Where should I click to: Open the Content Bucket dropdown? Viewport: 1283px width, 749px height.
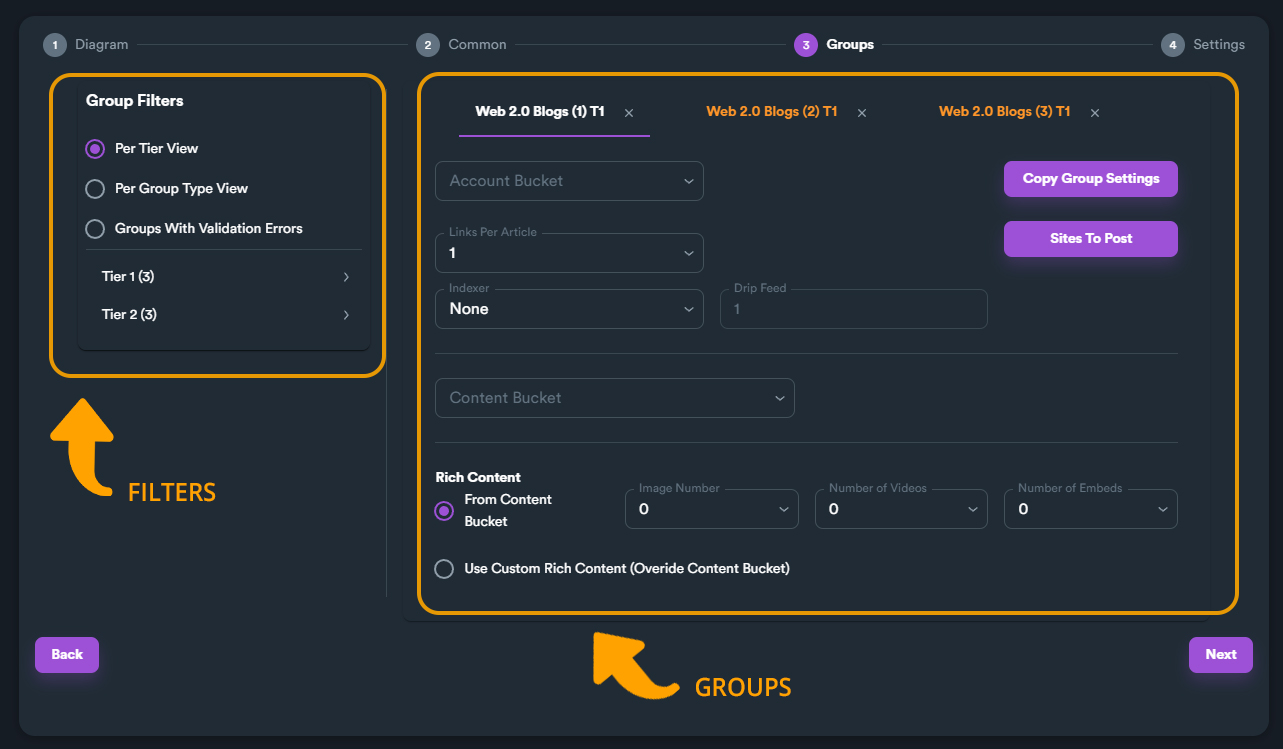click(x=615, y=398)
